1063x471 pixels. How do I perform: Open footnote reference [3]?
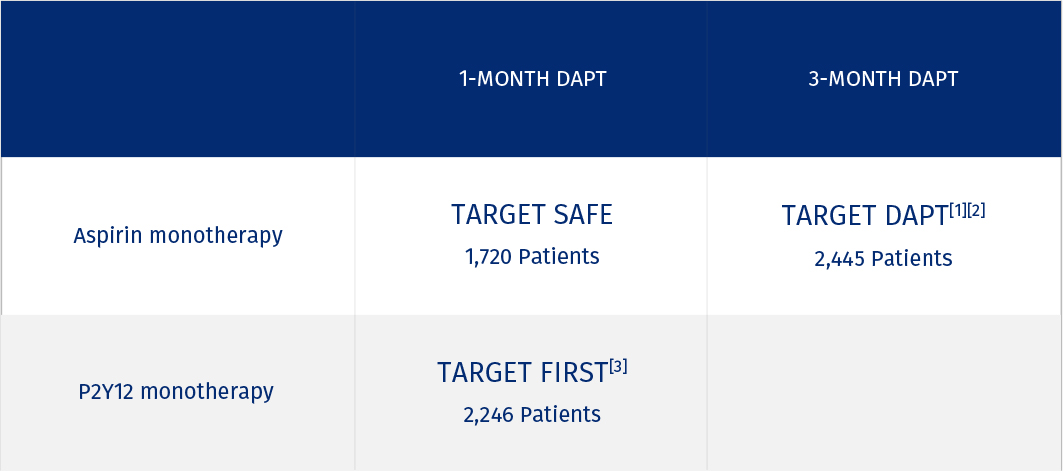[618, 367]
